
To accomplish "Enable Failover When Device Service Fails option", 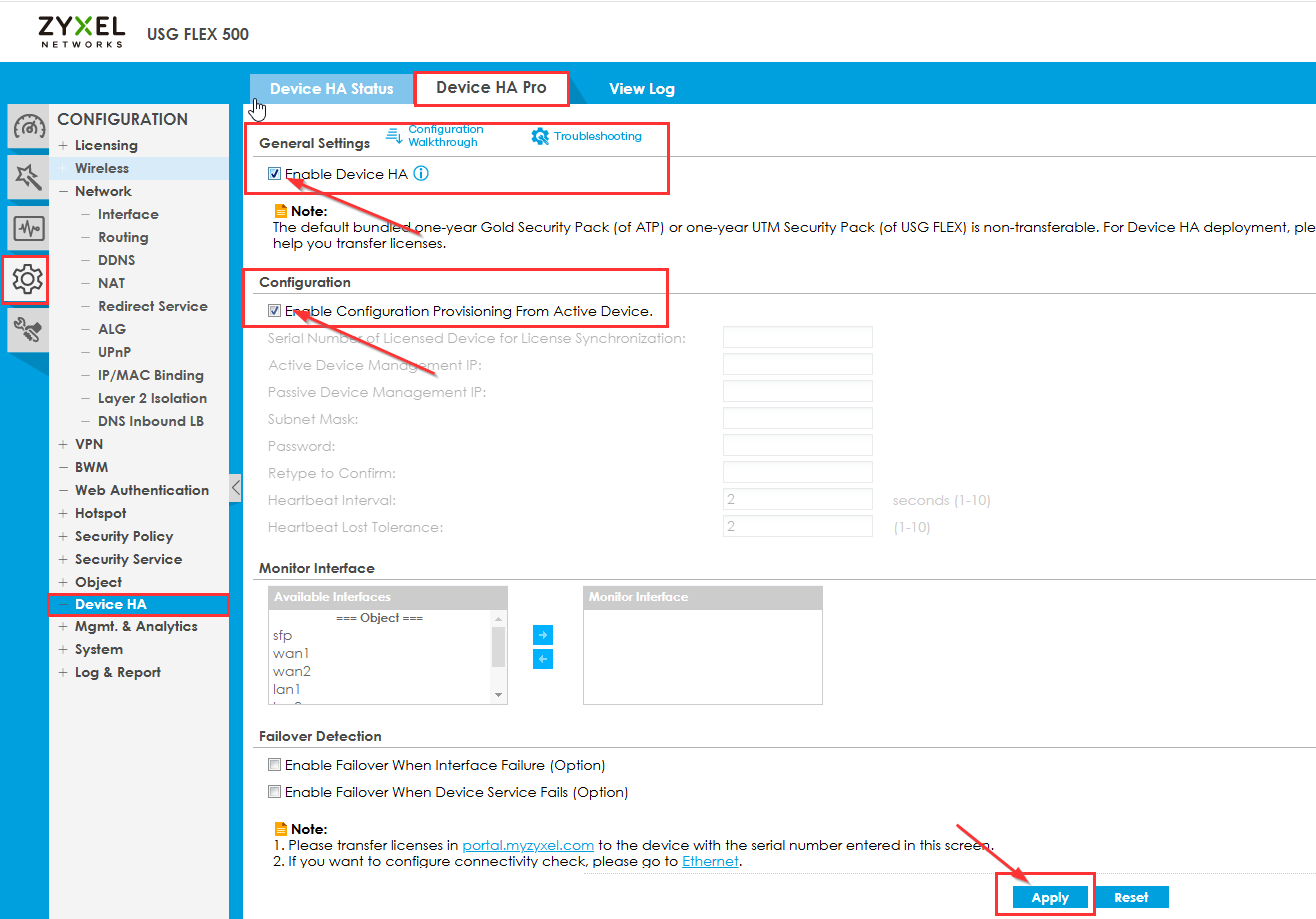I will (274, 791).
